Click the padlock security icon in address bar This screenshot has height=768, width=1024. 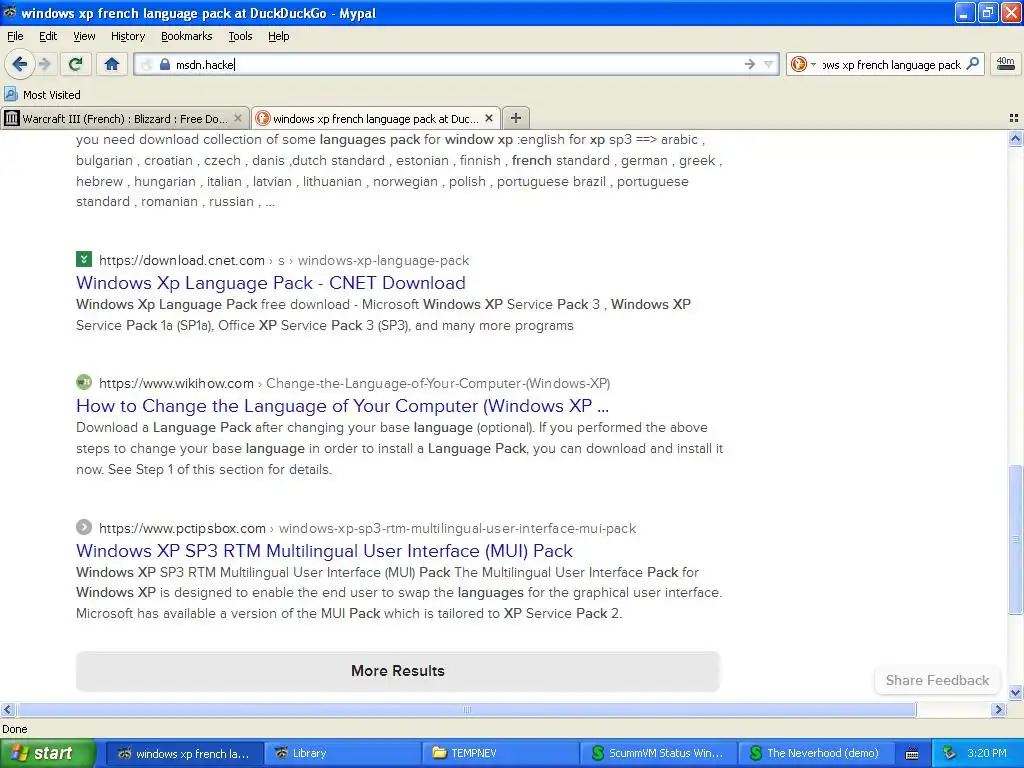165,64
